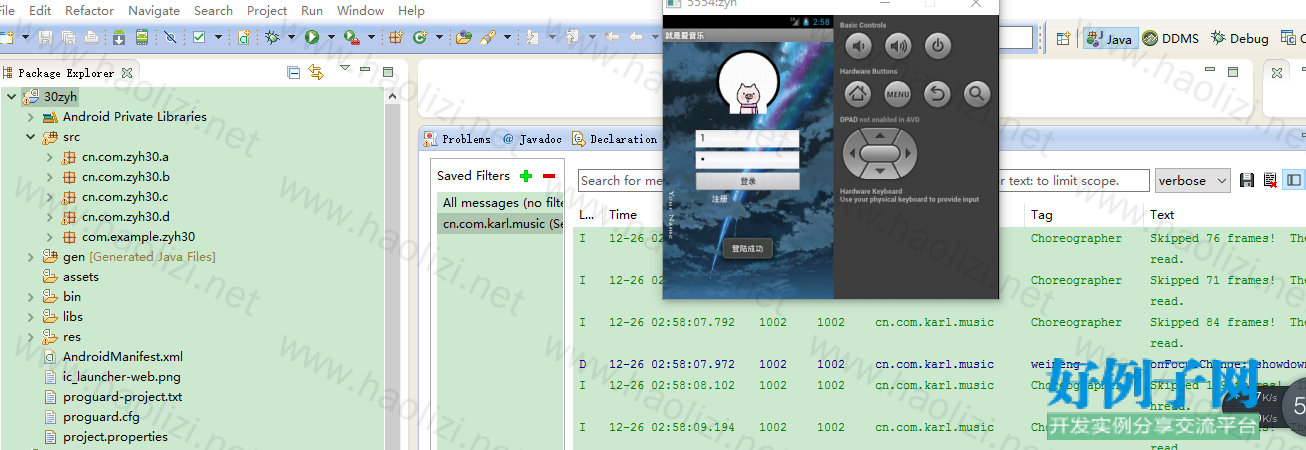This screenshot has width=1306, height=450.
Task: Switch to the Javadoc tab
Action: [x=531, y=139]
